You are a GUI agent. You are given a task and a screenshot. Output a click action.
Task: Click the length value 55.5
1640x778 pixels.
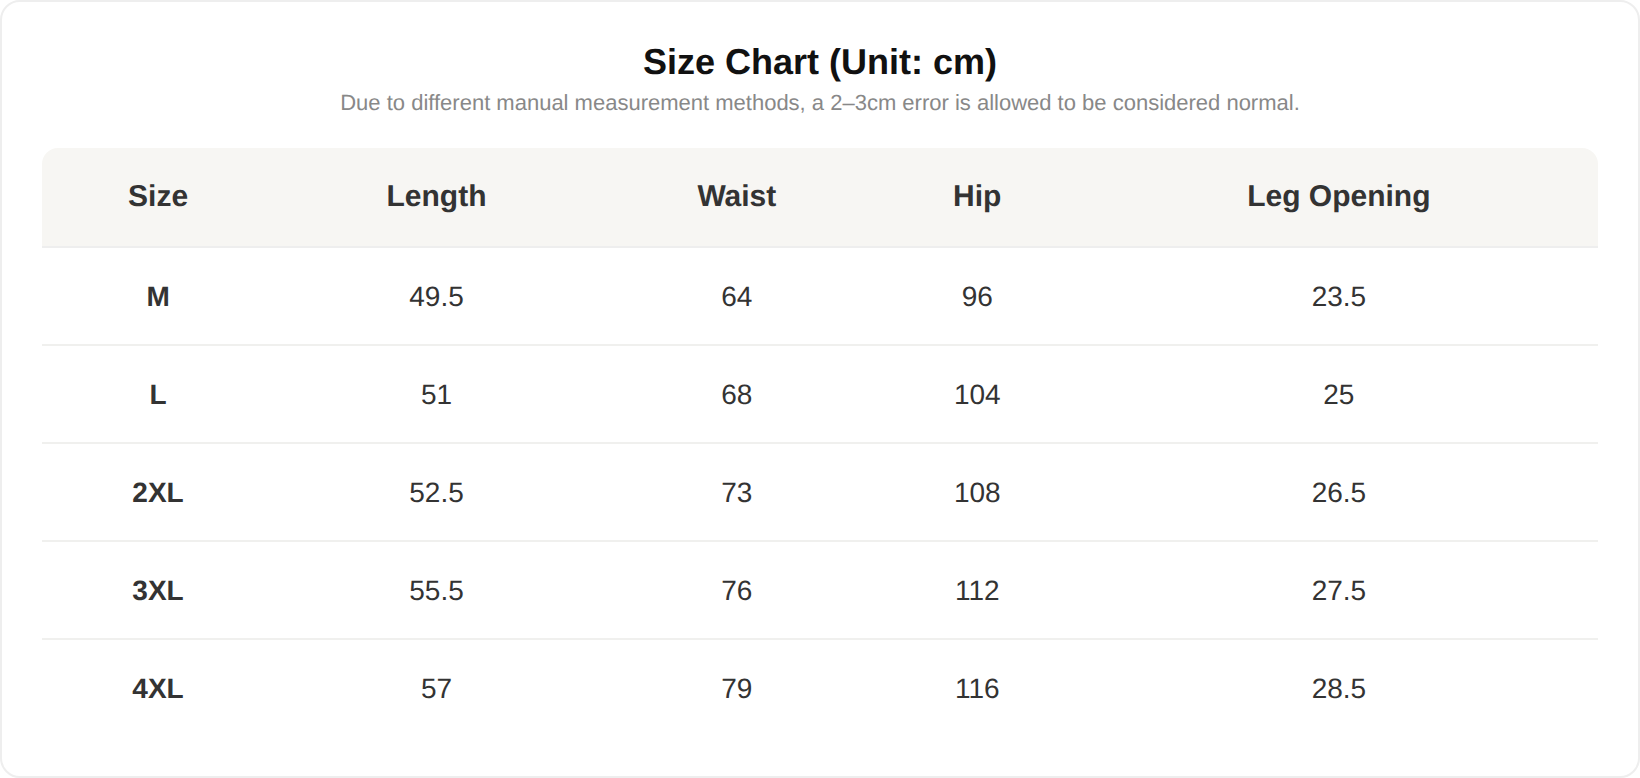(436, 591)
